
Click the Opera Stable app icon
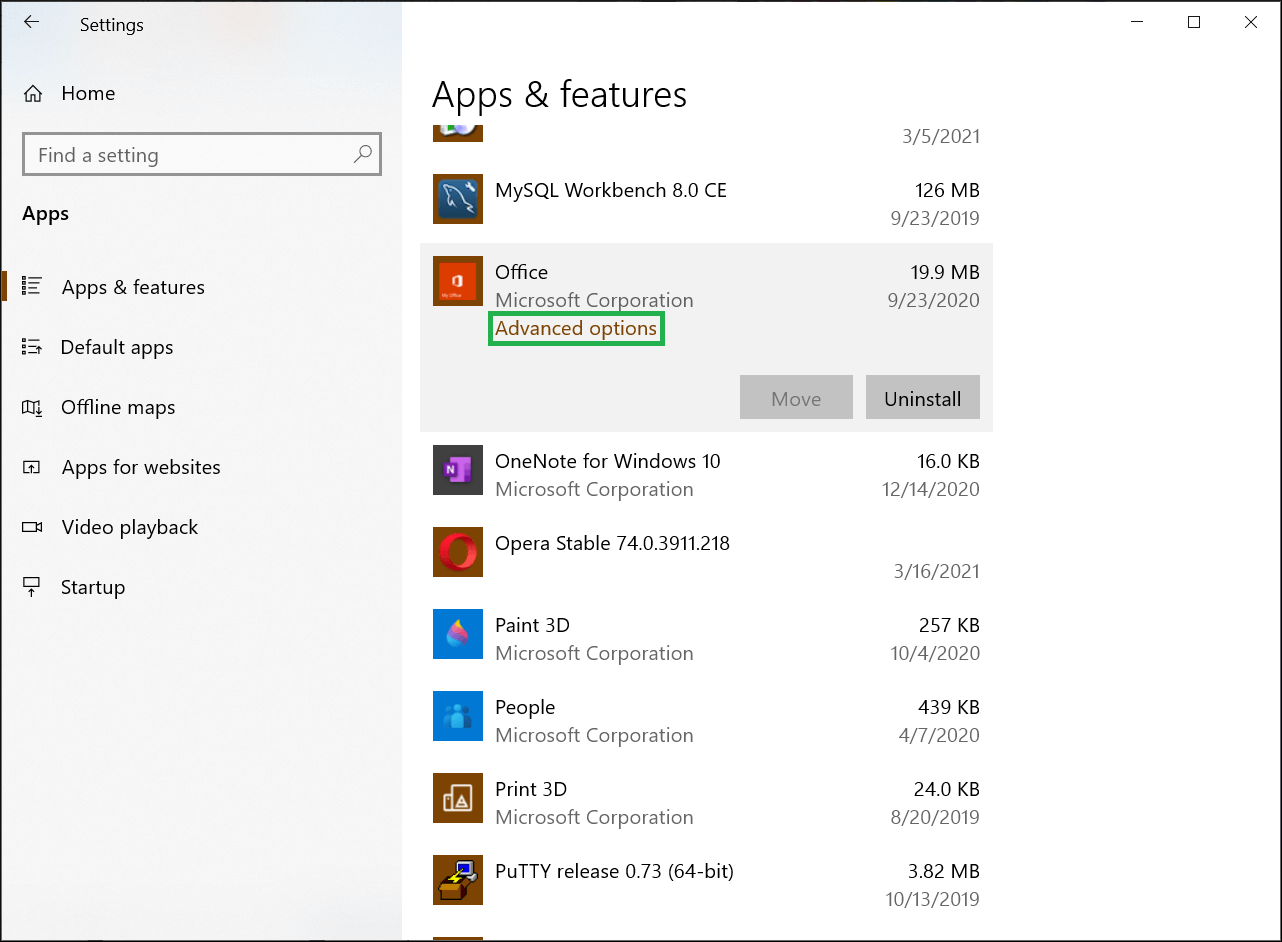point(458,552)
